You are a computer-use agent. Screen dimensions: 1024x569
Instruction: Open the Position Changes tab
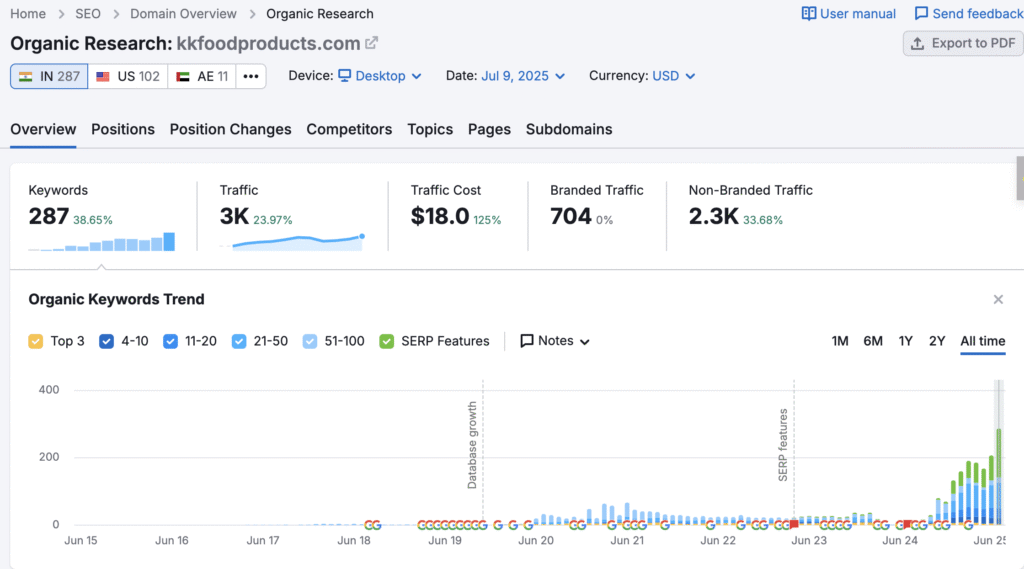tap(231, 129)
